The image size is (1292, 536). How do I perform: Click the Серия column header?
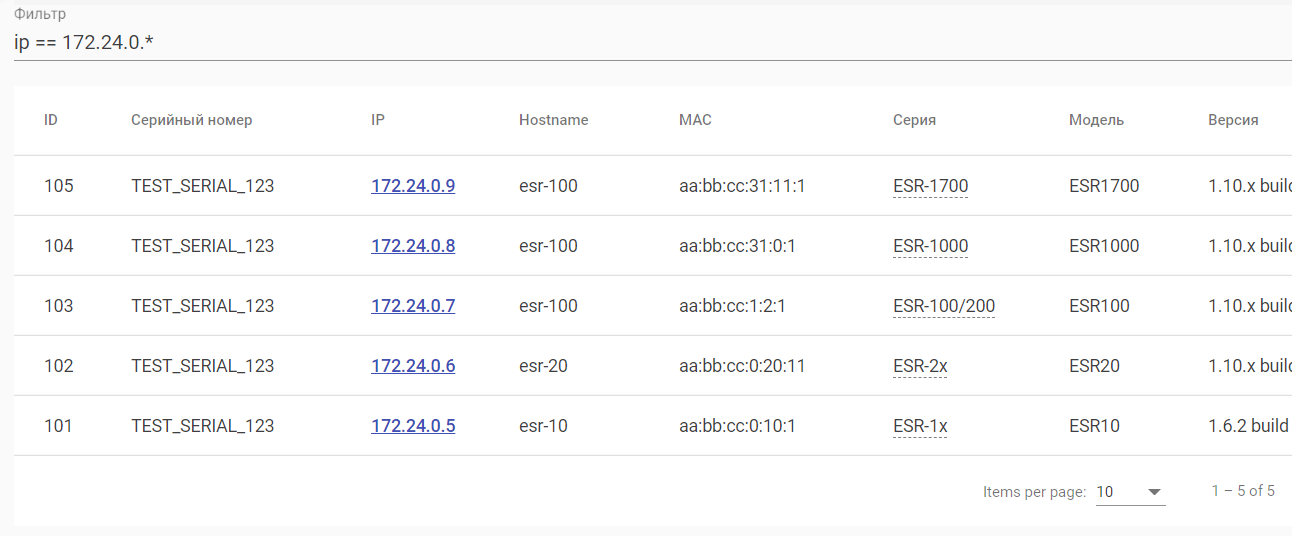coord(914,120)
